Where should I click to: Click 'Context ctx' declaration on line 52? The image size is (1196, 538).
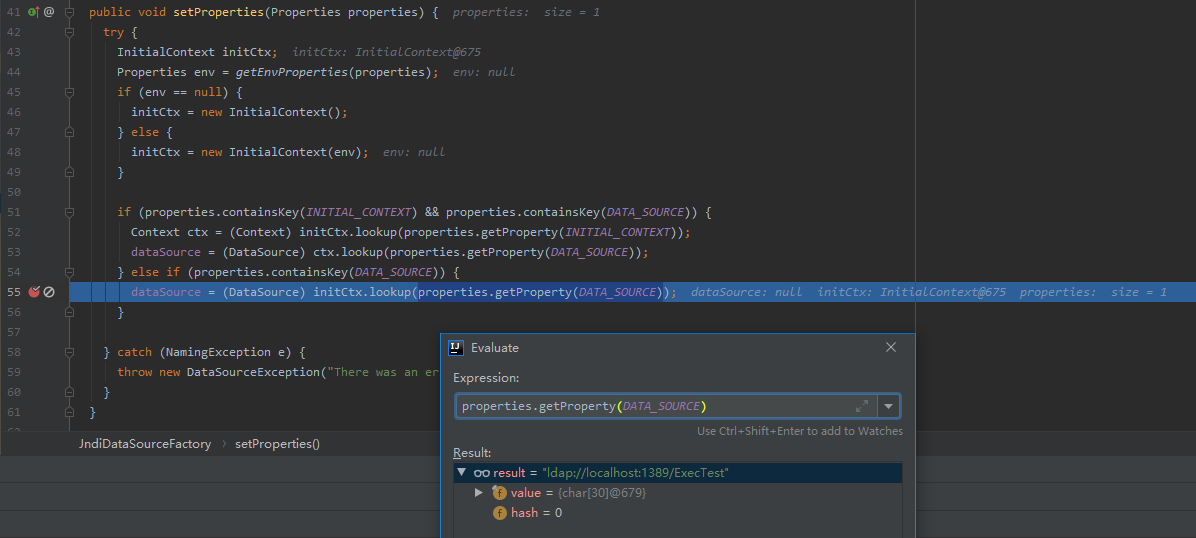coord(169,232)
